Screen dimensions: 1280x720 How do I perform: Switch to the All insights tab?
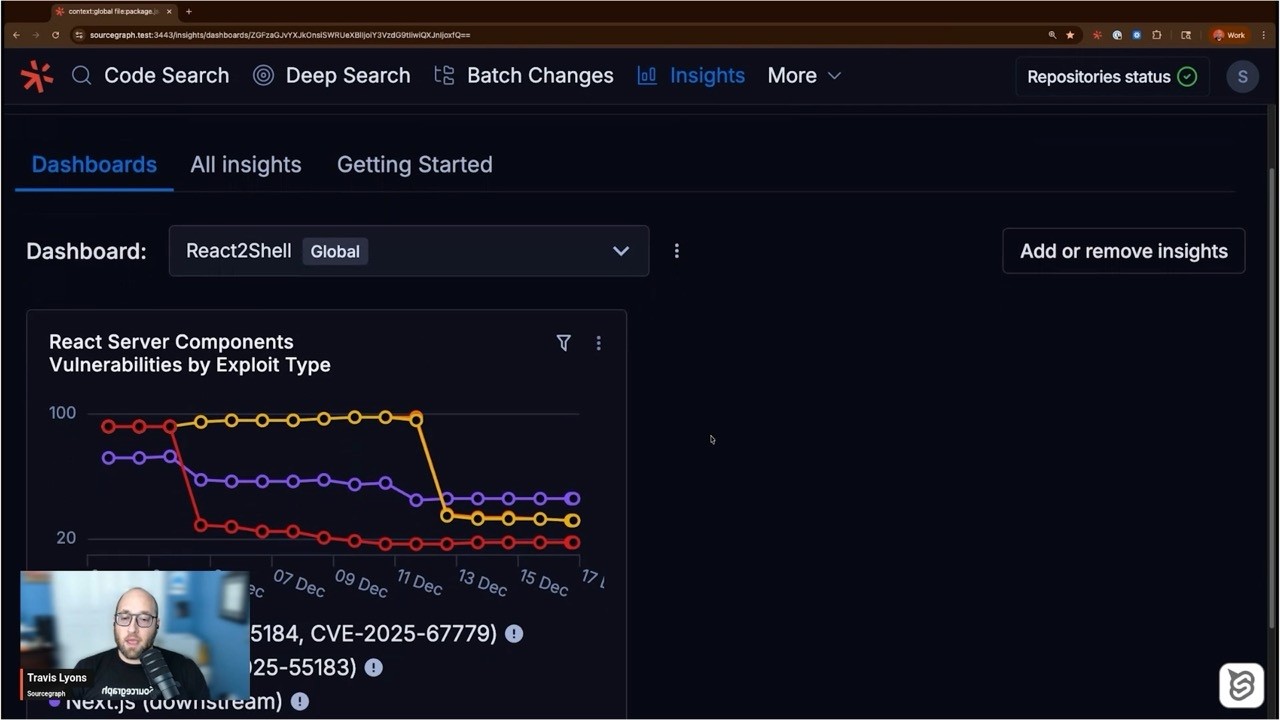click(x=246, y=165)
